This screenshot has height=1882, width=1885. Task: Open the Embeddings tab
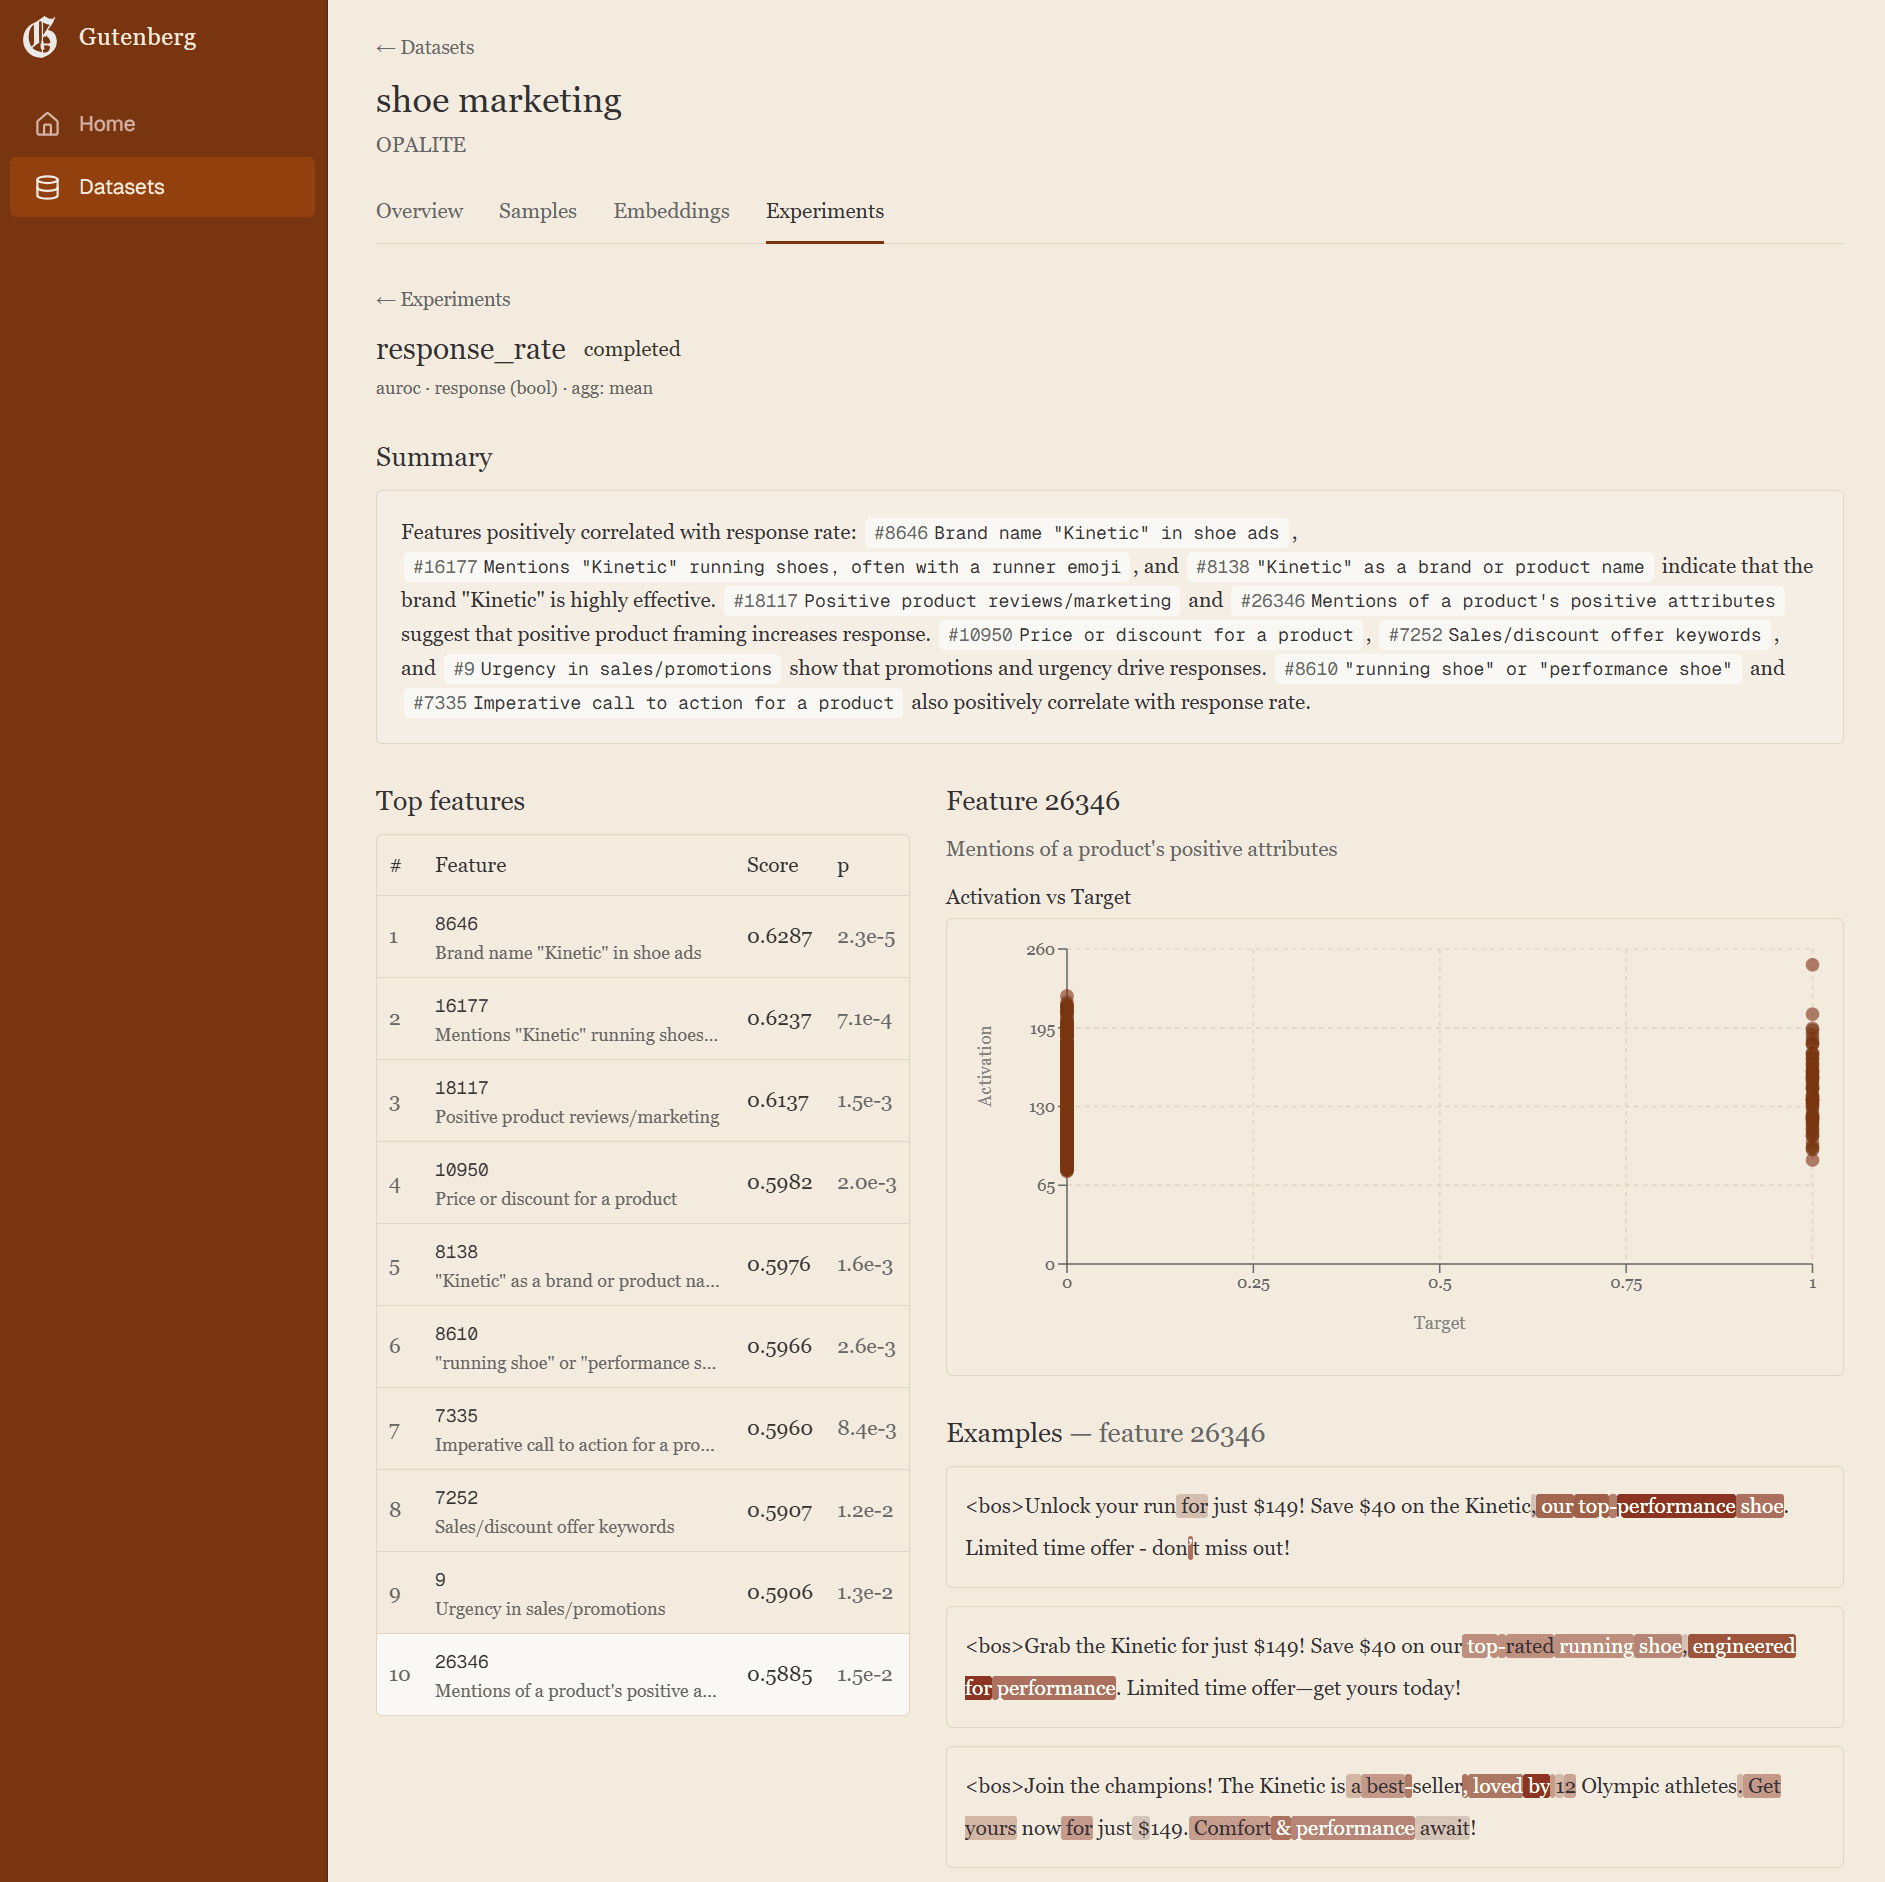click(x=671, y=211)
